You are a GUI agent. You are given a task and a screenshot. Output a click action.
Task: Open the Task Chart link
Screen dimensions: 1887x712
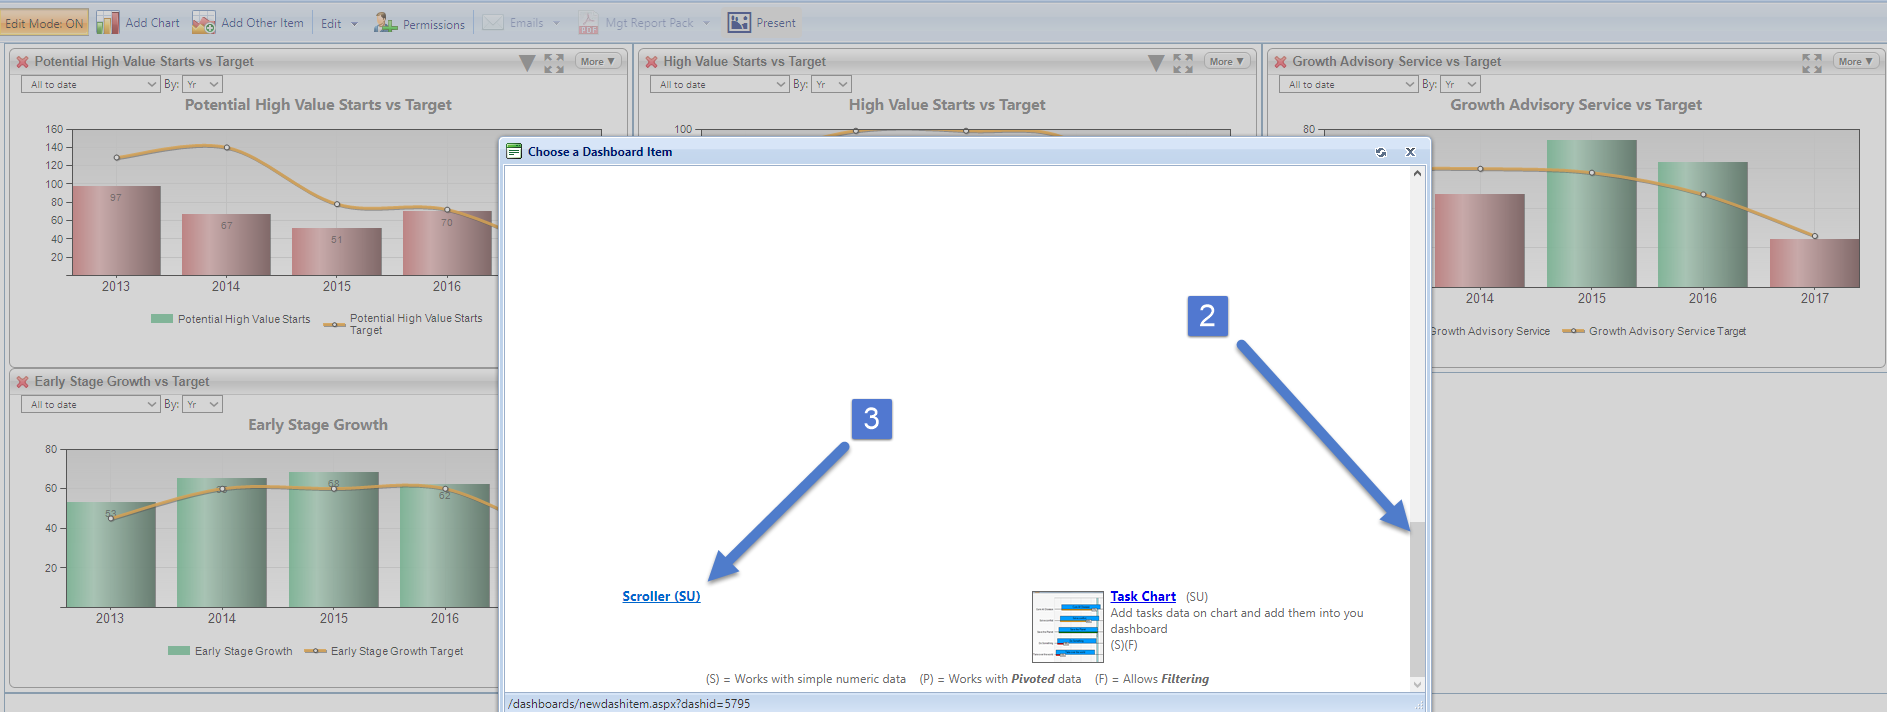click(x=1143, y=597)
